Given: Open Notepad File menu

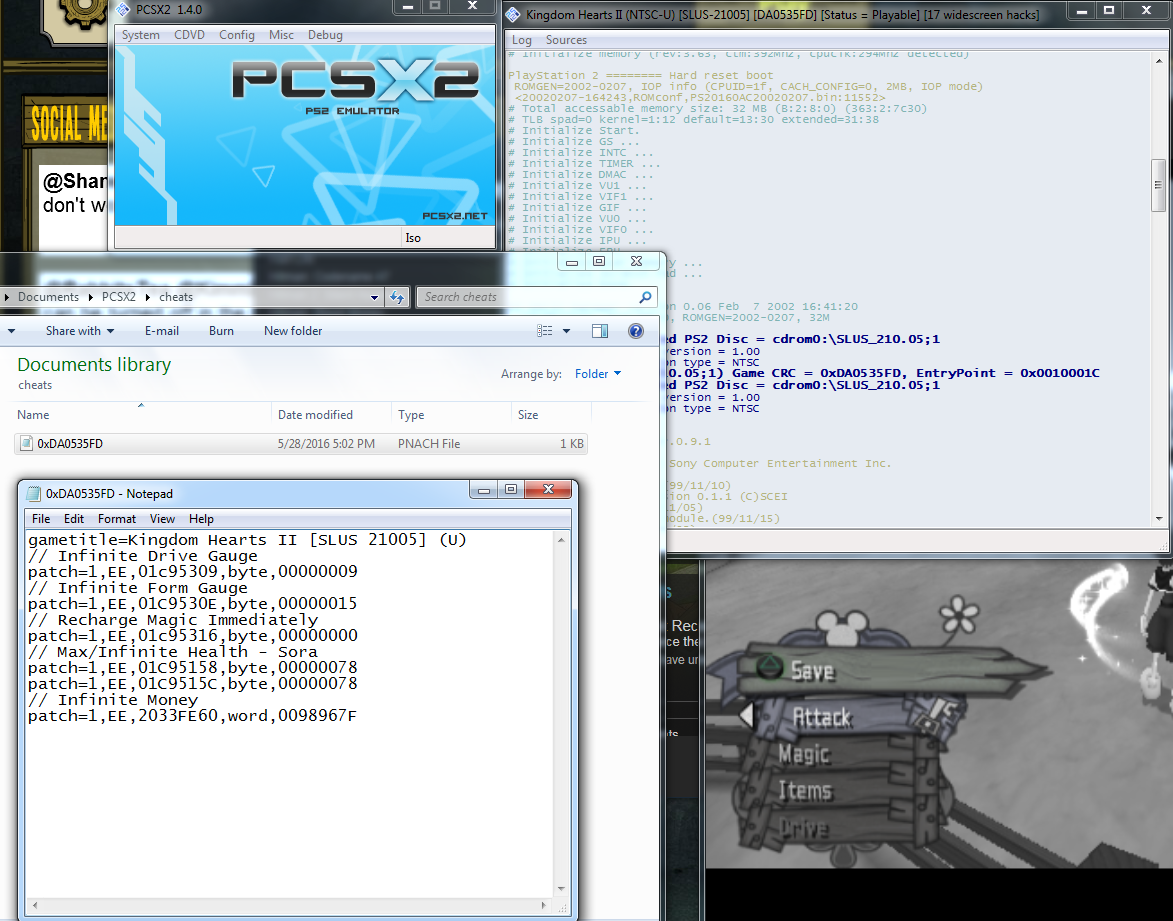Looking at the screenshot, I should click(41, 518).
